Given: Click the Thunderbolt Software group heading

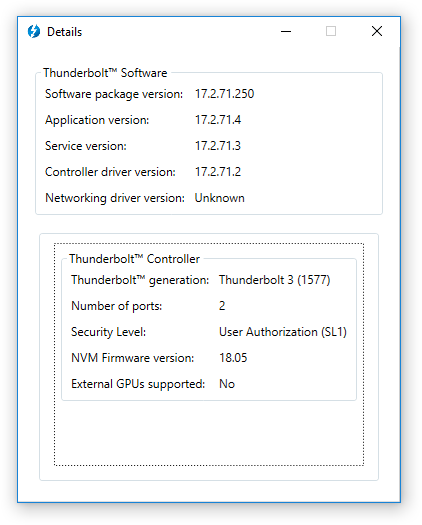Looking at the screenshot, I should [105, 73].
